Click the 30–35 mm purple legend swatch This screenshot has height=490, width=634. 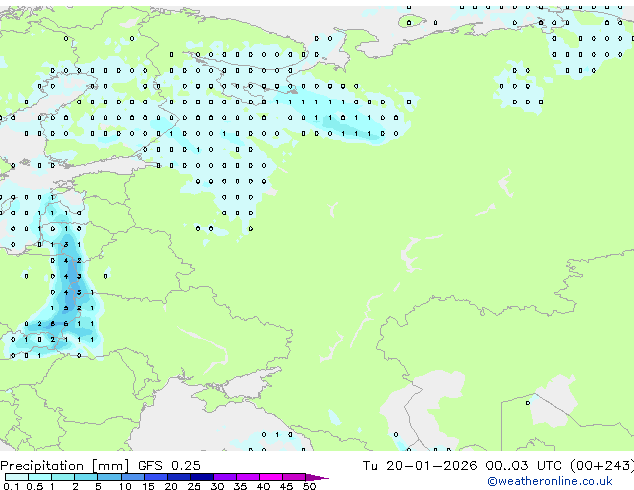tap(225, 477)
